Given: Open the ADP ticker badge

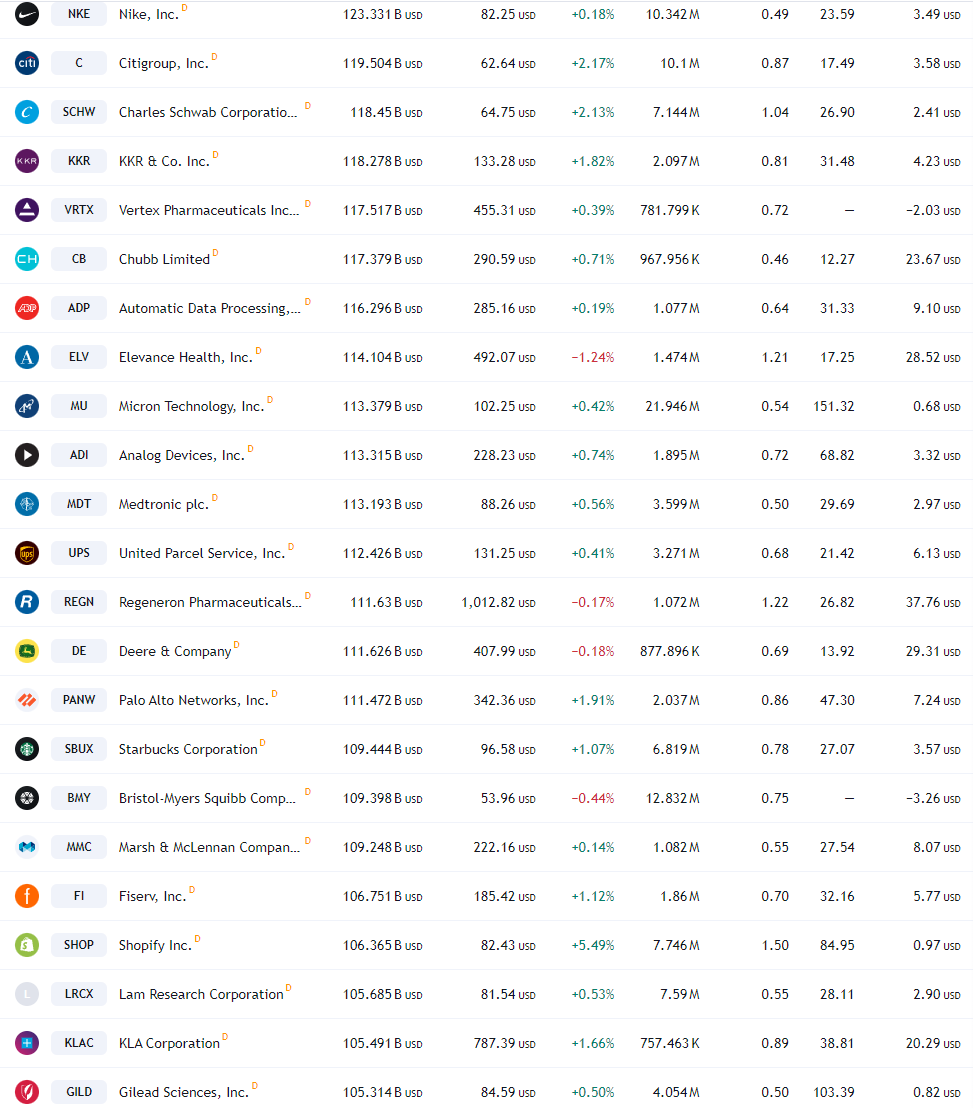Looking at the screenshot, I should [x=79, y=308].
